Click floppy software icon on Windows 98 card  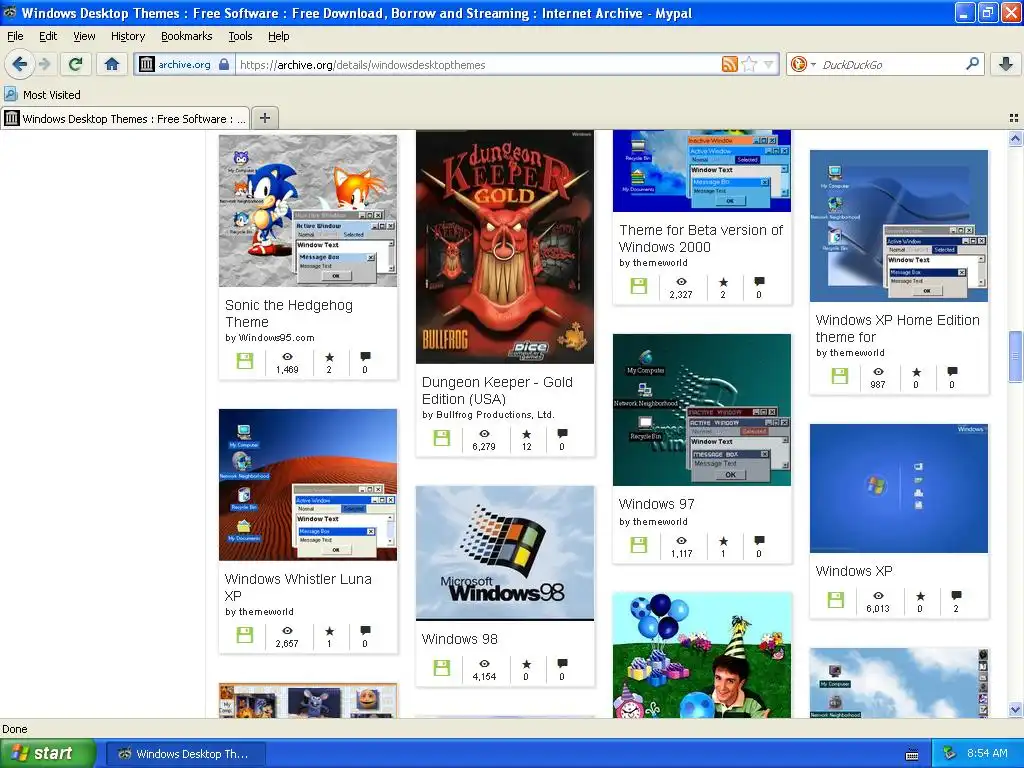click(x=442, y=667)
